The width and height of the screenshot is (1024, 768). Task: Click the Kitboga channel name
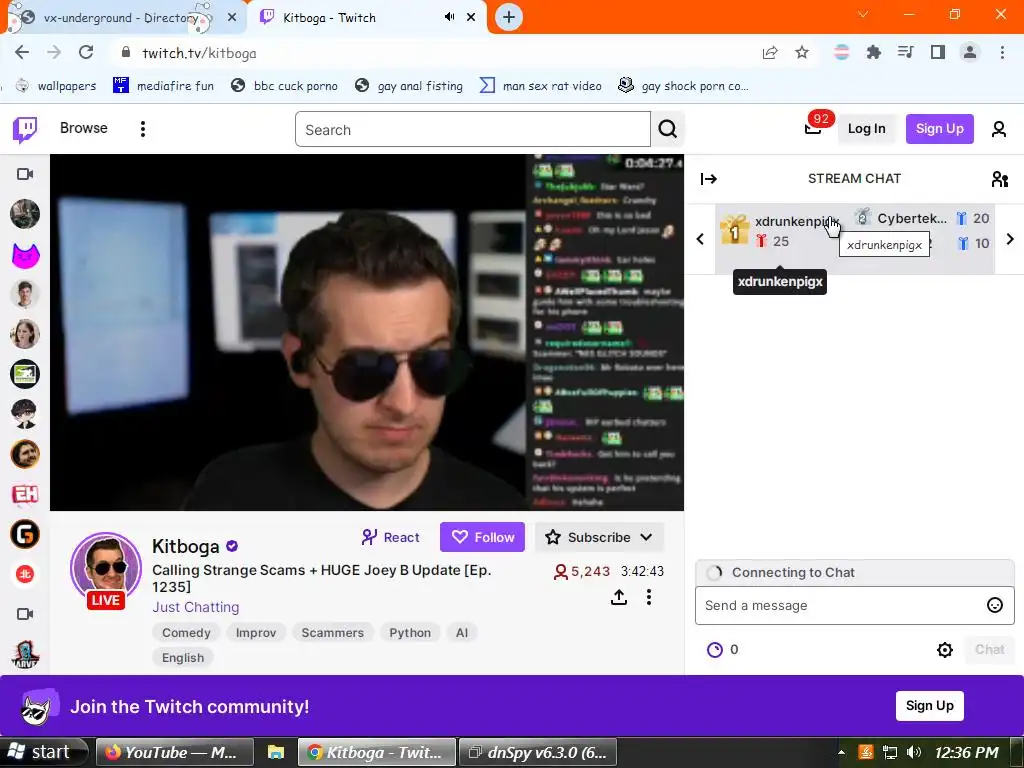pyautogui.click(x=185, y=546)
